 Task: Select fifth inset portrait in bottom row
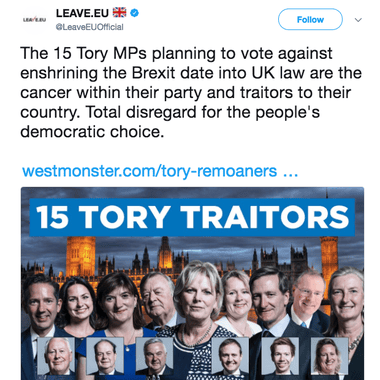tap(280, 356)
